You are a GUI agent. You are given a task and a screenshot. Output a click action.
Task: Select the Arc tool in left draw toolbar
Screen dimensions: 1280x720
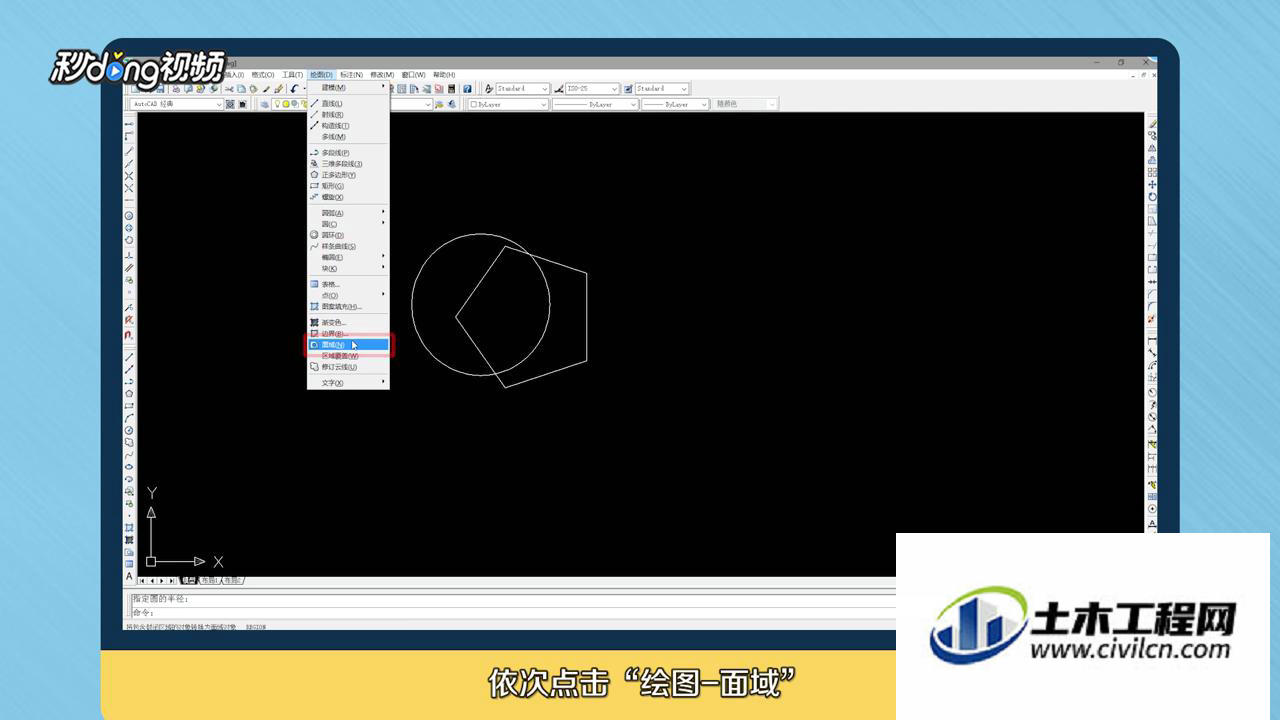(129, 418)
